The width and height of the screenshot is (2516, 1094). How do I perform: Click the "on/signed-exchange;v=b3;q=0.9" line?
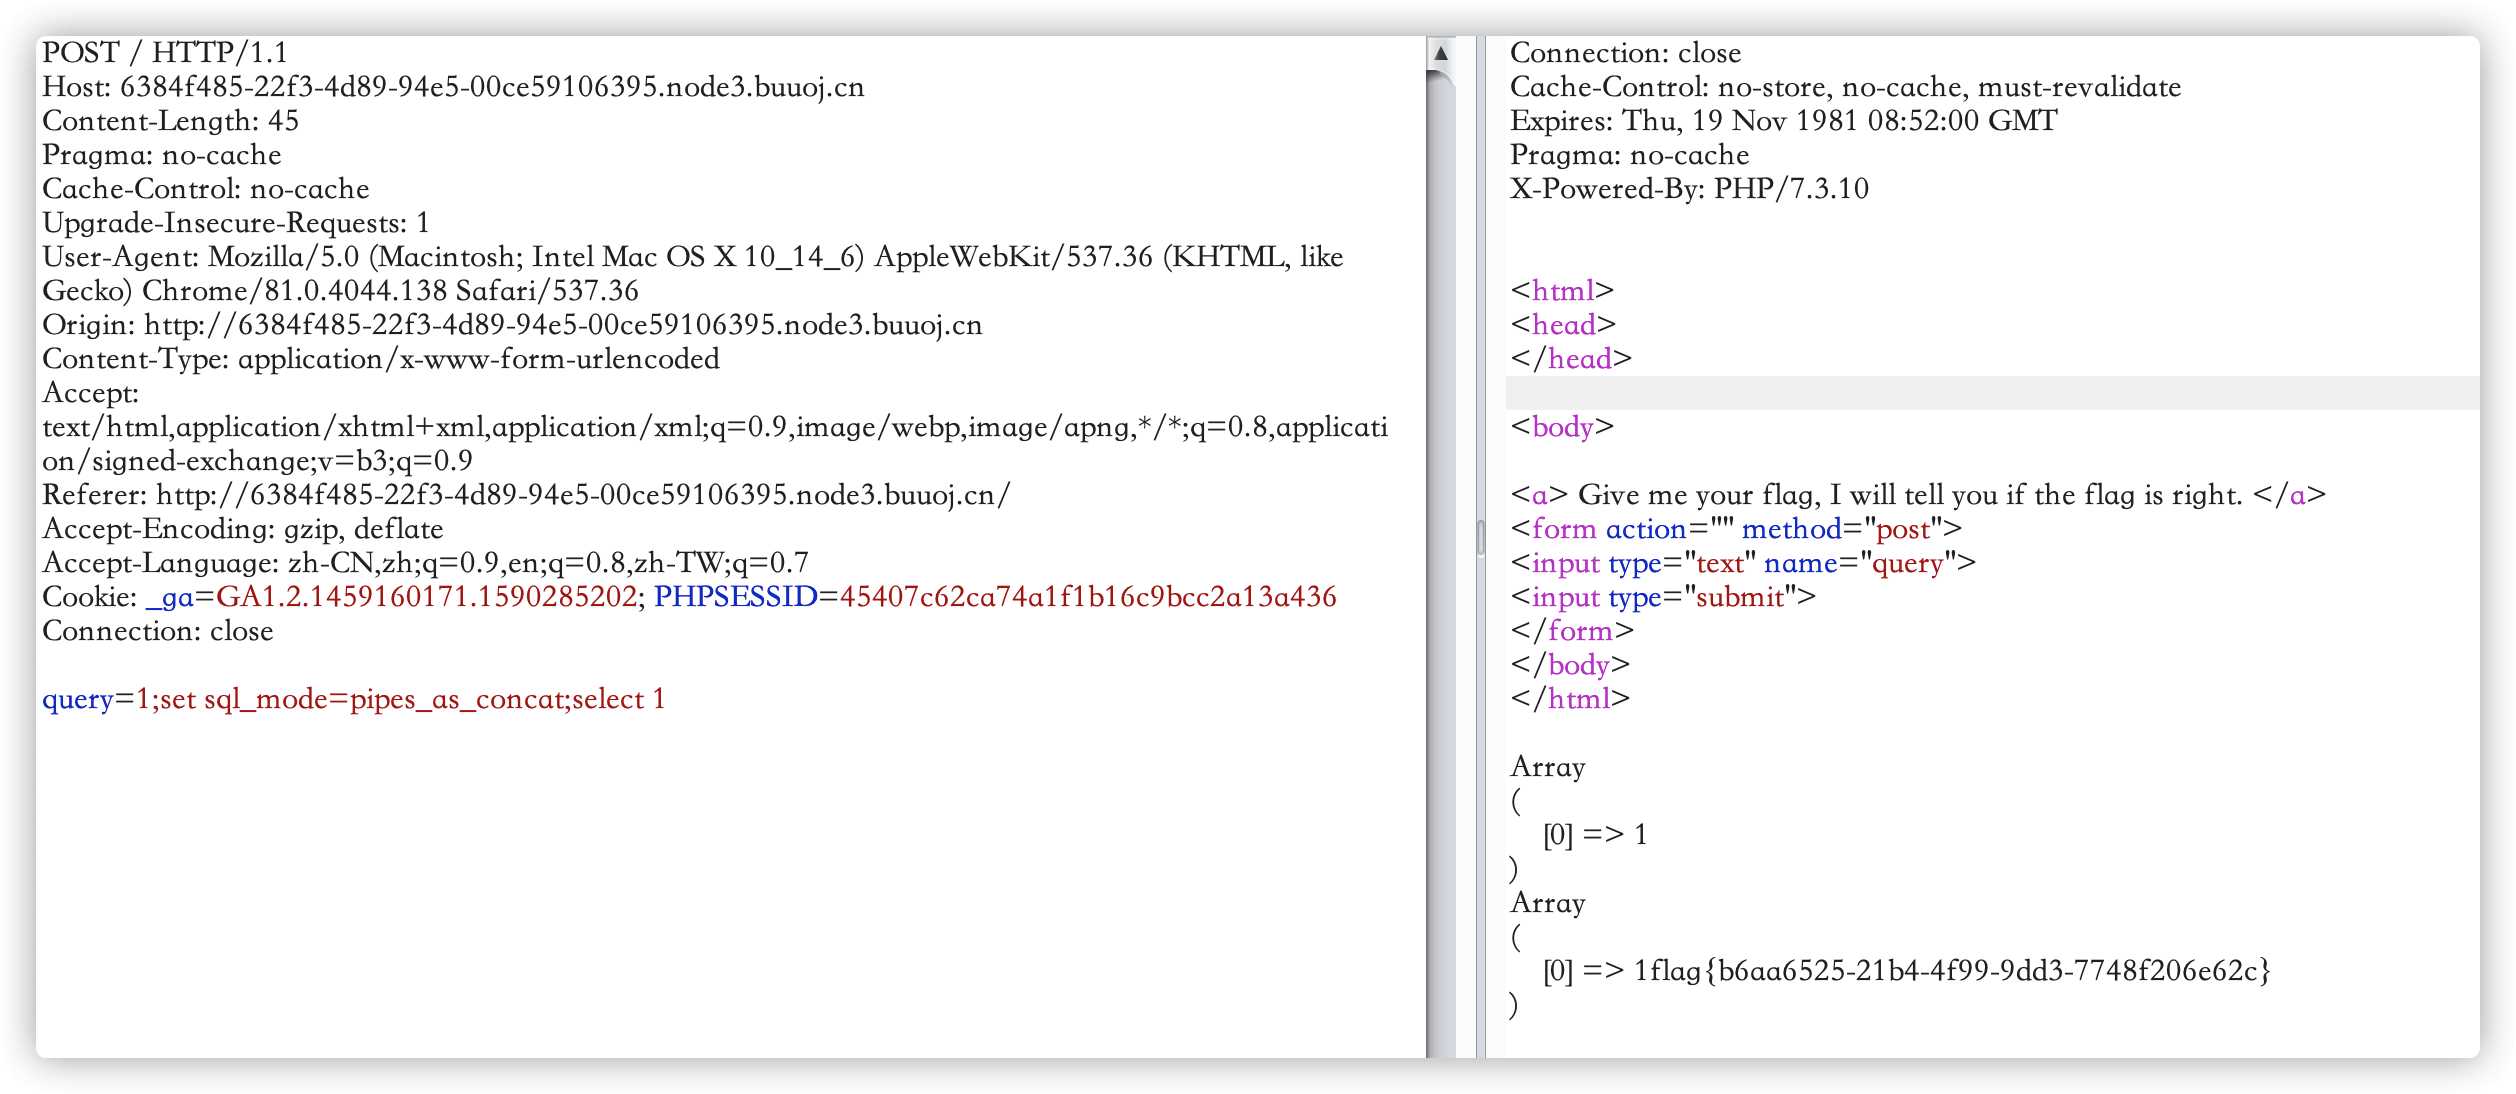coord(257,461)
